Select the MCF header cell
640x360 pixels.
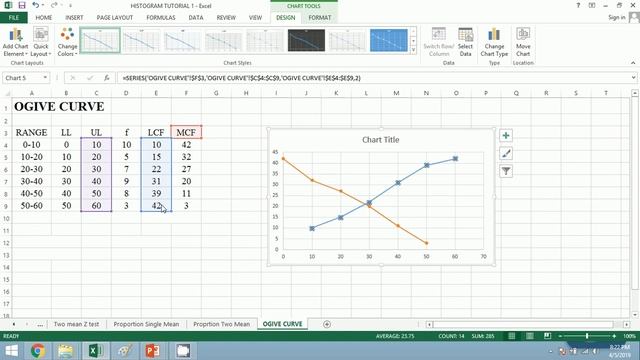pyautogui.click(x=186, y=132)
